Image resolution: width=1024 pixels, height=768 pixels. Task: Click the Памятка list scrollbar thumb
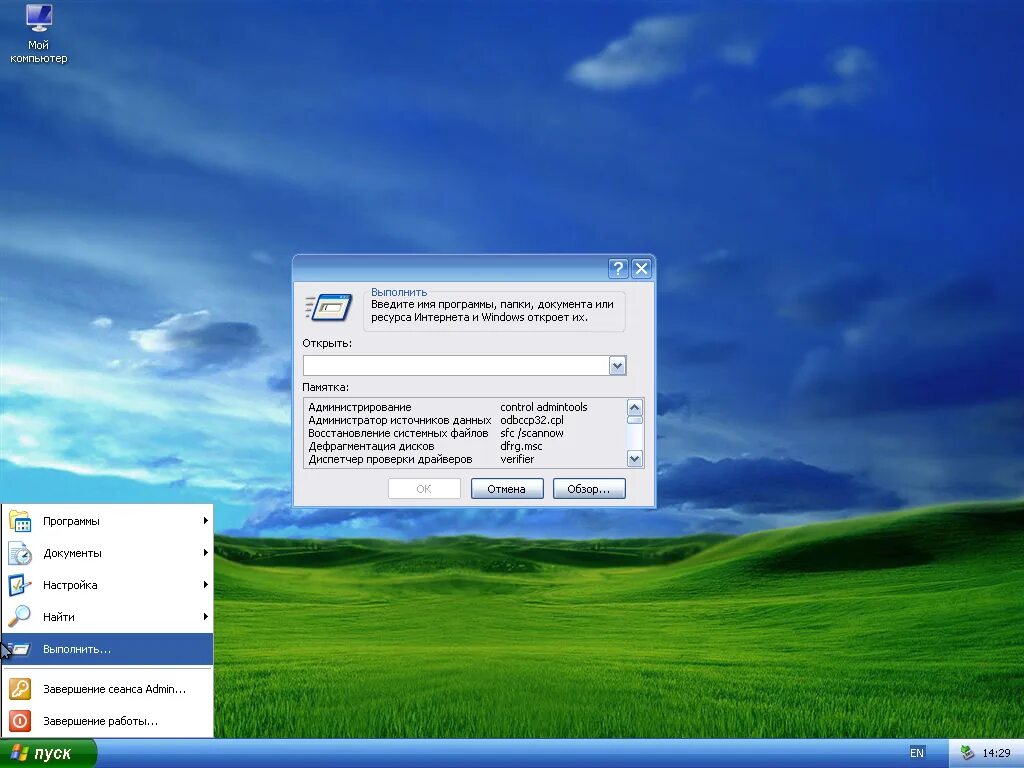(x=634, y=420)
